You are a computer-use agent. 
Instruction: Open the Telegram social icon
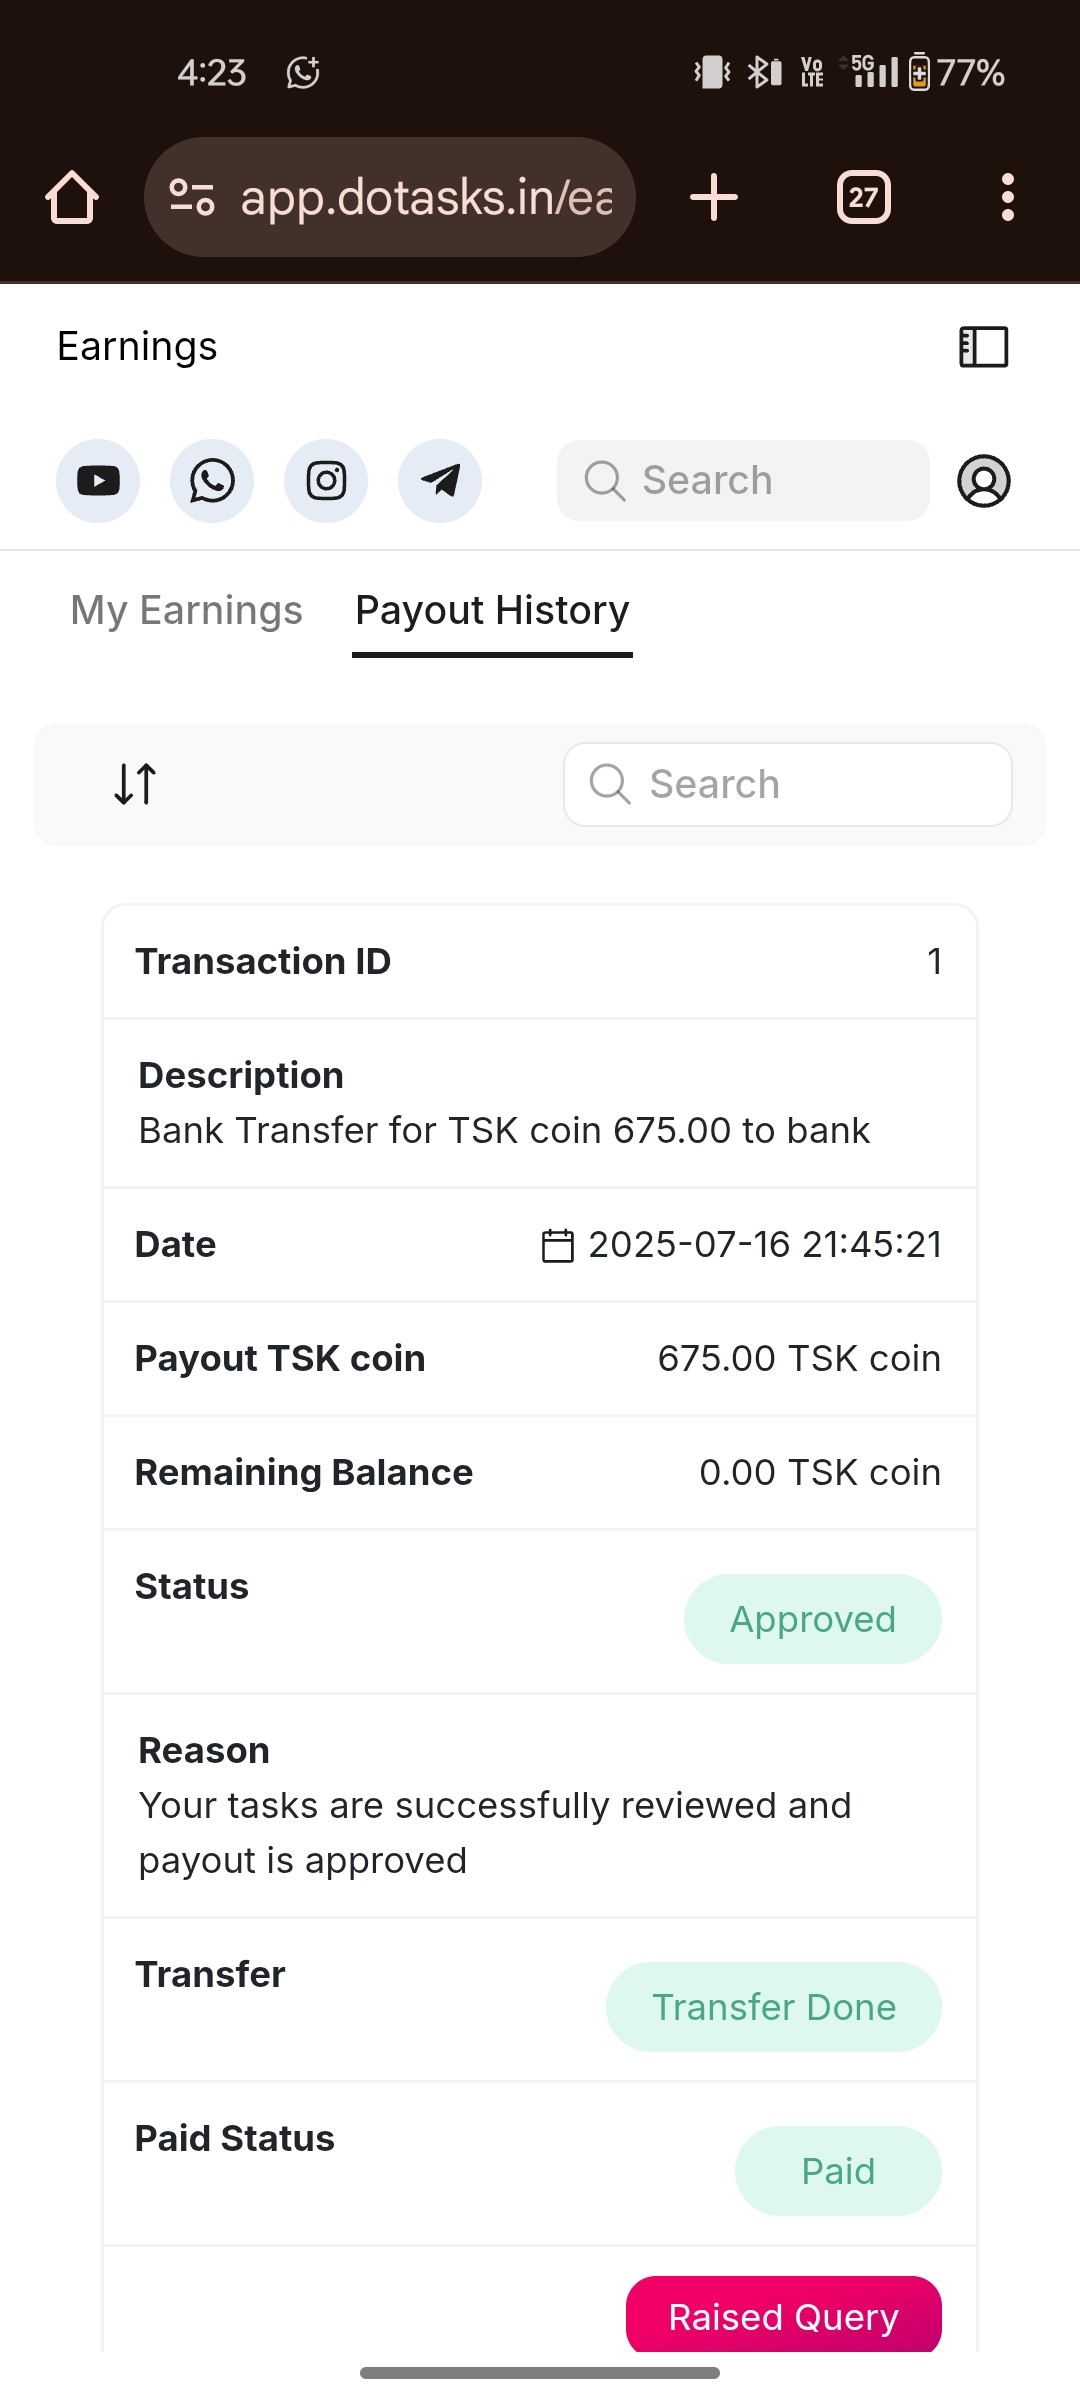coord(440,481)
